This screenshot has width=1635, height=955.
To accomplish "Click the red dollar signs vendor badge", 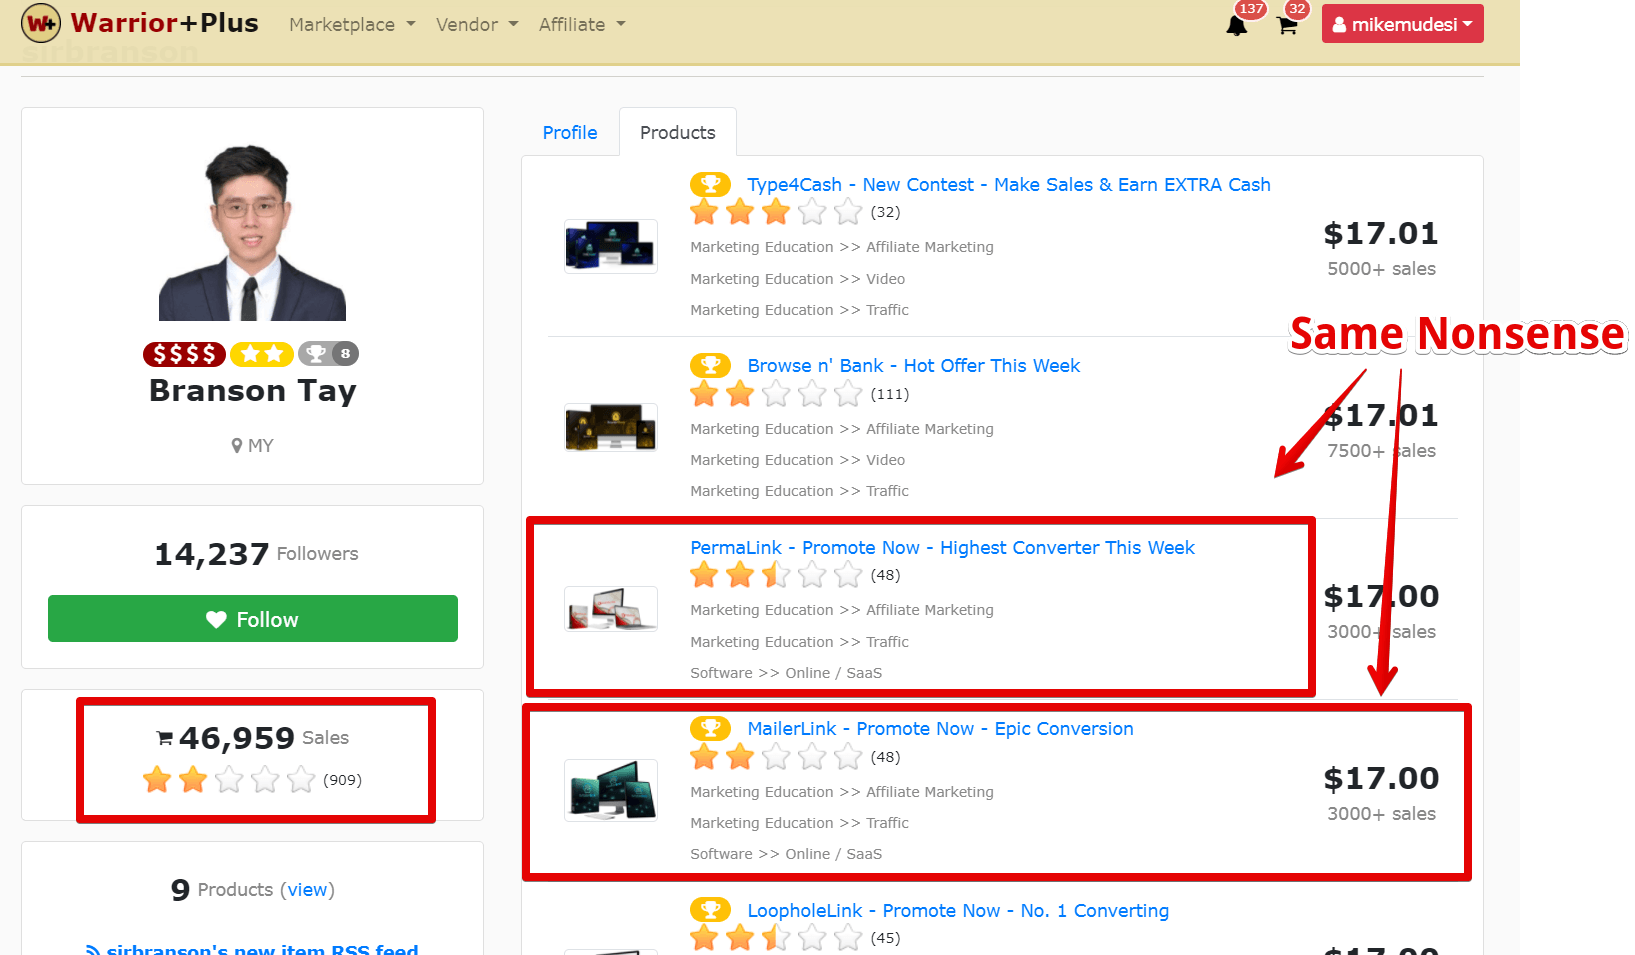I will [184, 354].
